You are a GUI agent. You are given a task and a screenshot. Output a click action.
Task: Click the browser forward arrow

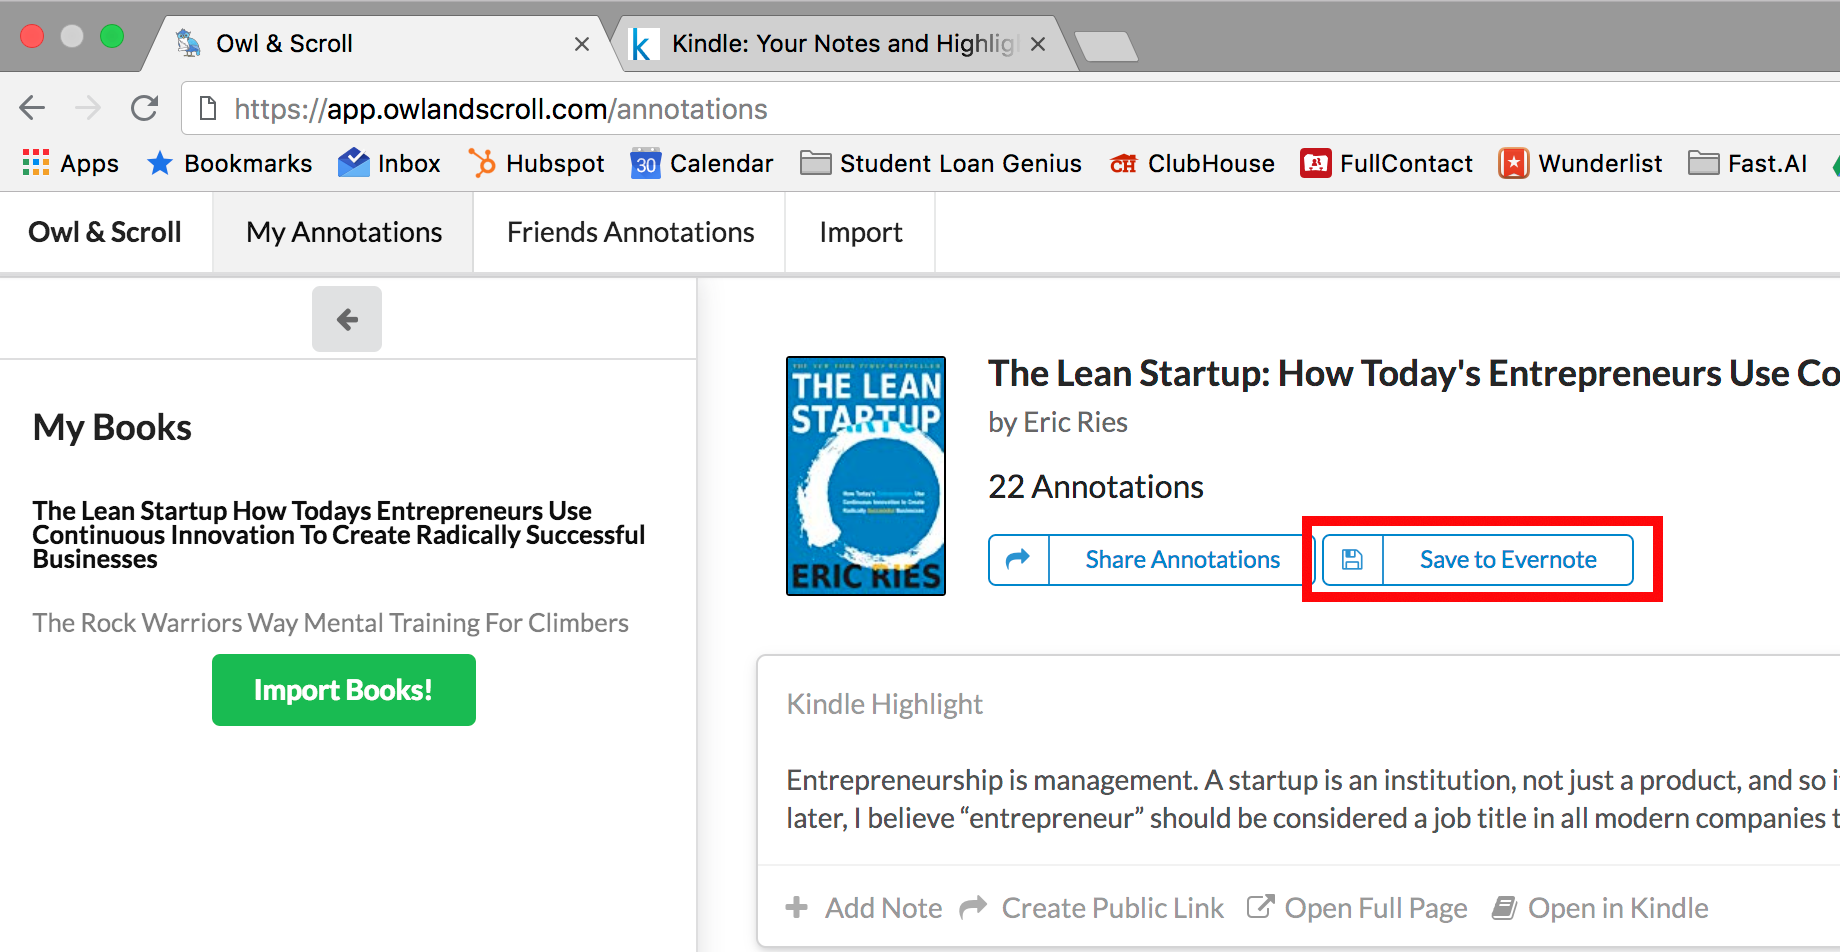tap(88, 108)
